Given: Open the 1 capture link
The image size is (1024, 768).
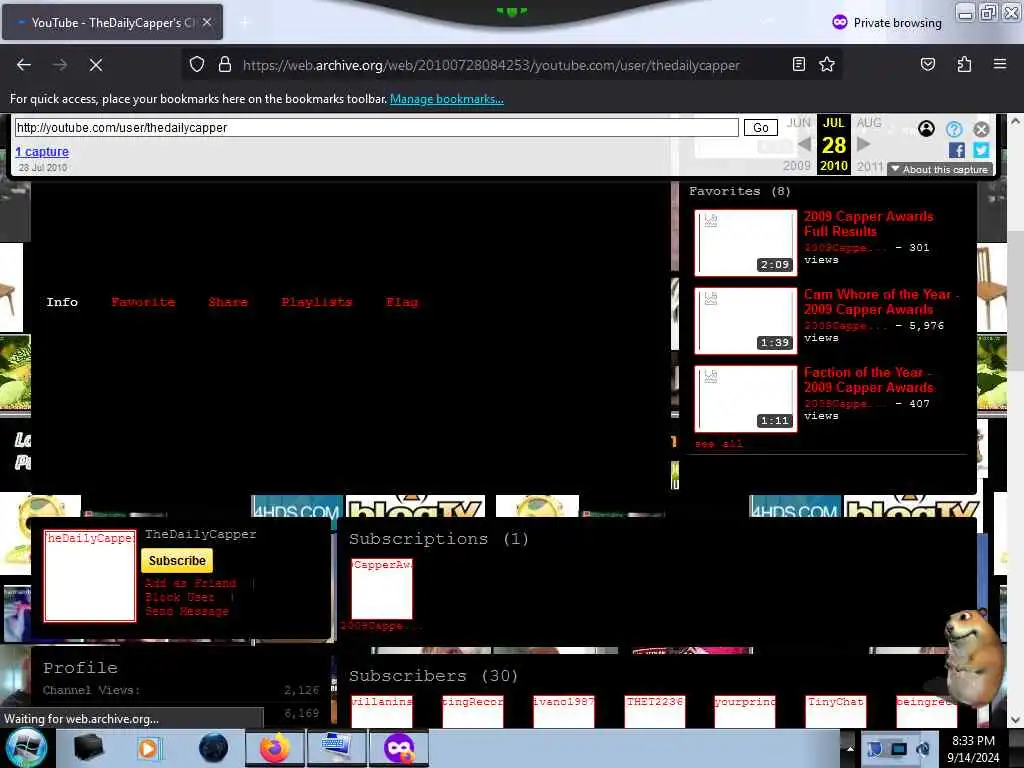Looking at the screenshot, I should 42,152.
